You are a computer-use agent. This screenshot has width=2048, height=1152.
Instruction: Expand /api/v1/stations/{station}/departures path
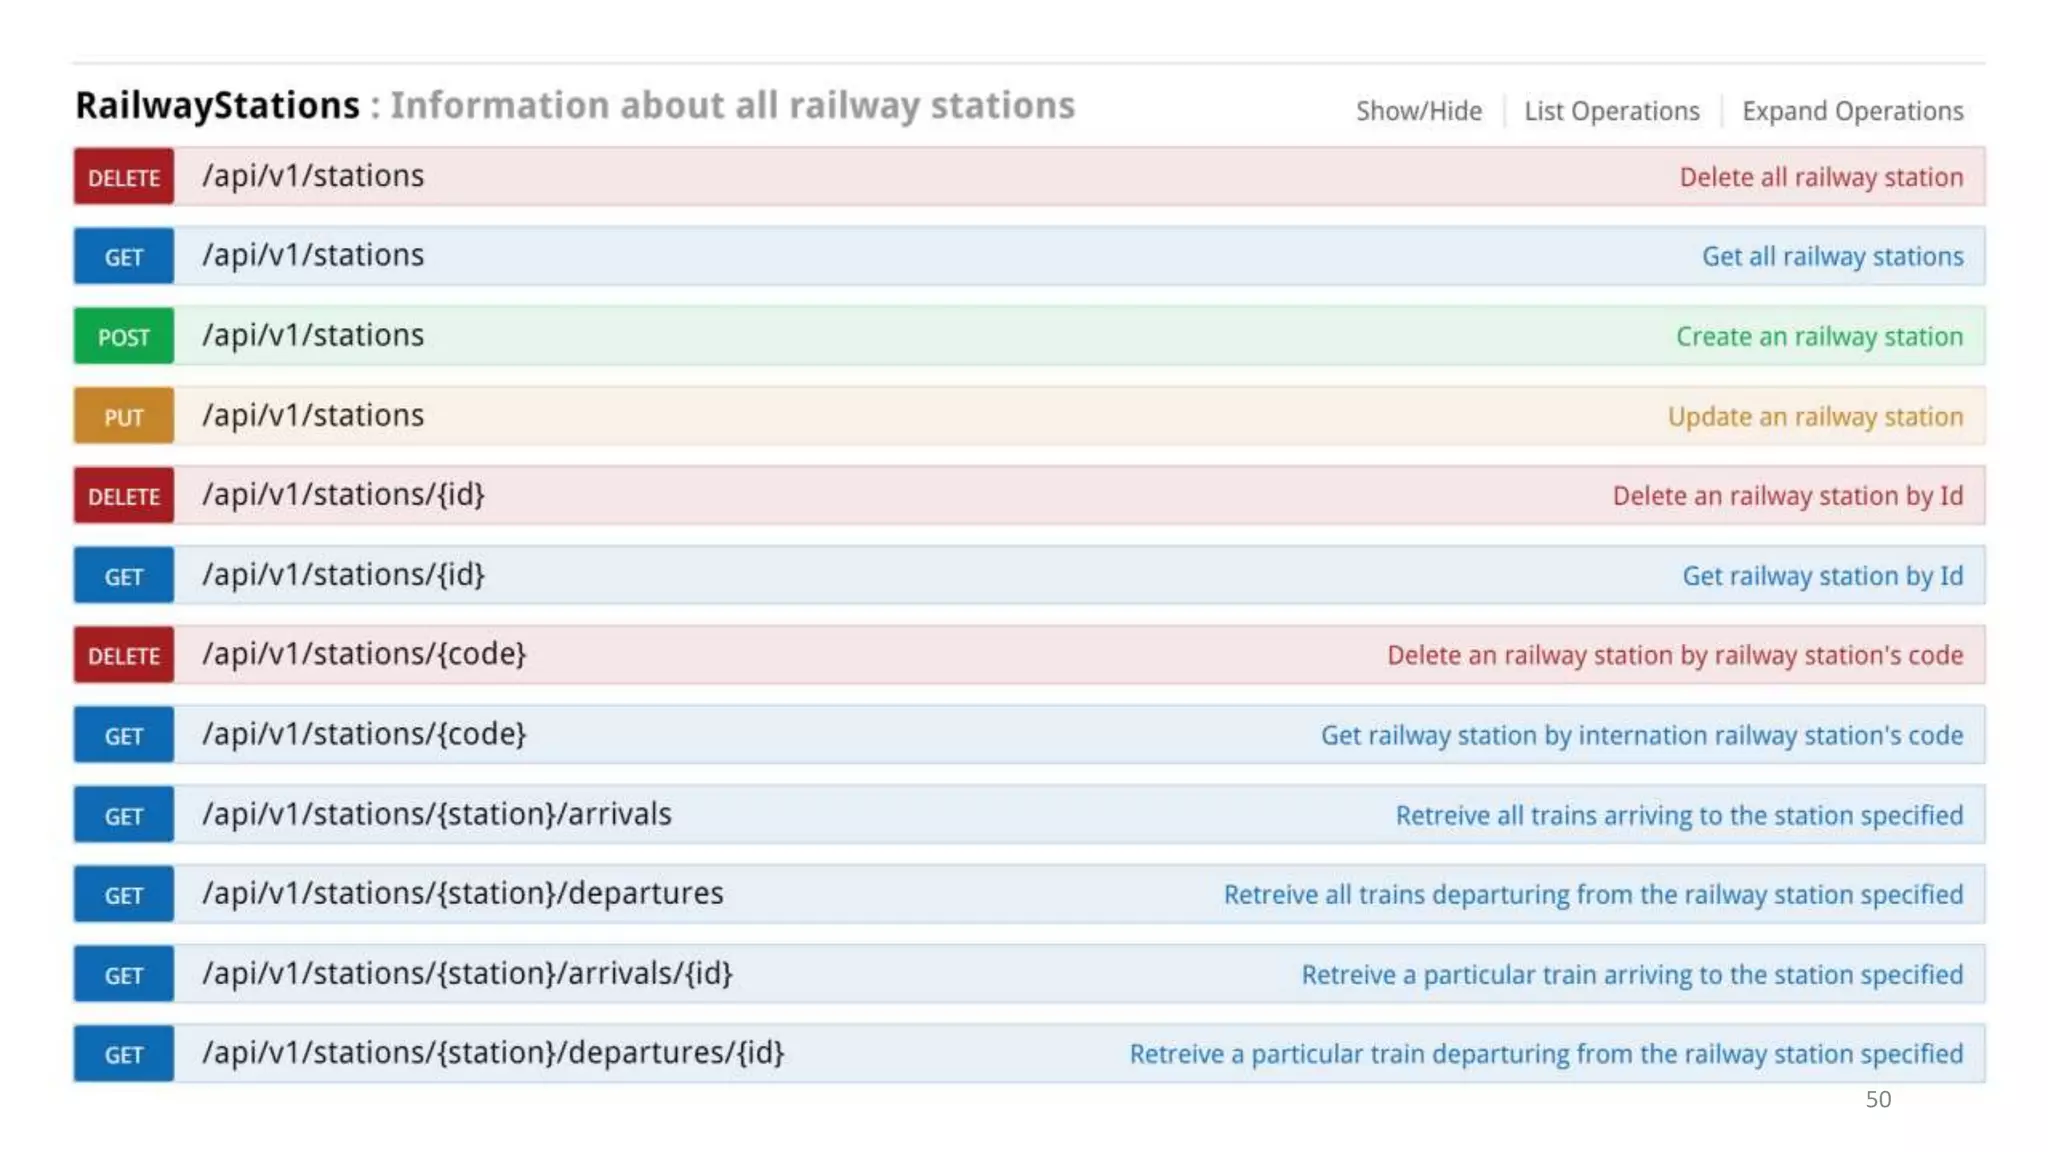click(x=462, y=893)
